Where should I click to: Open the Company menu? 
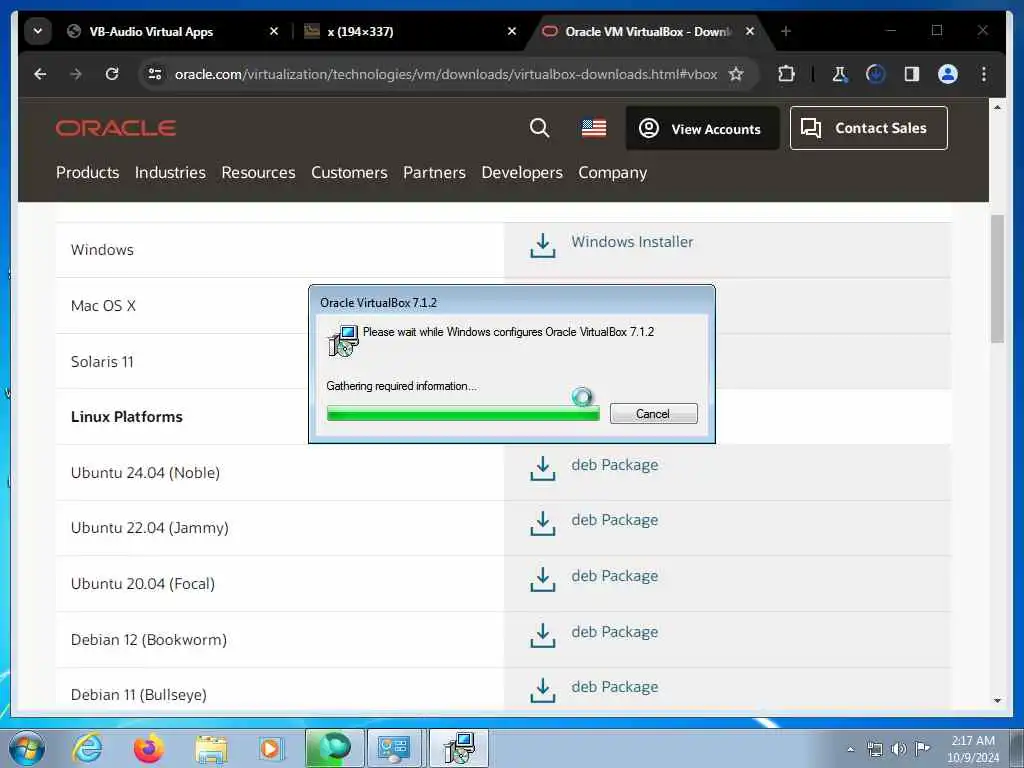613,173
